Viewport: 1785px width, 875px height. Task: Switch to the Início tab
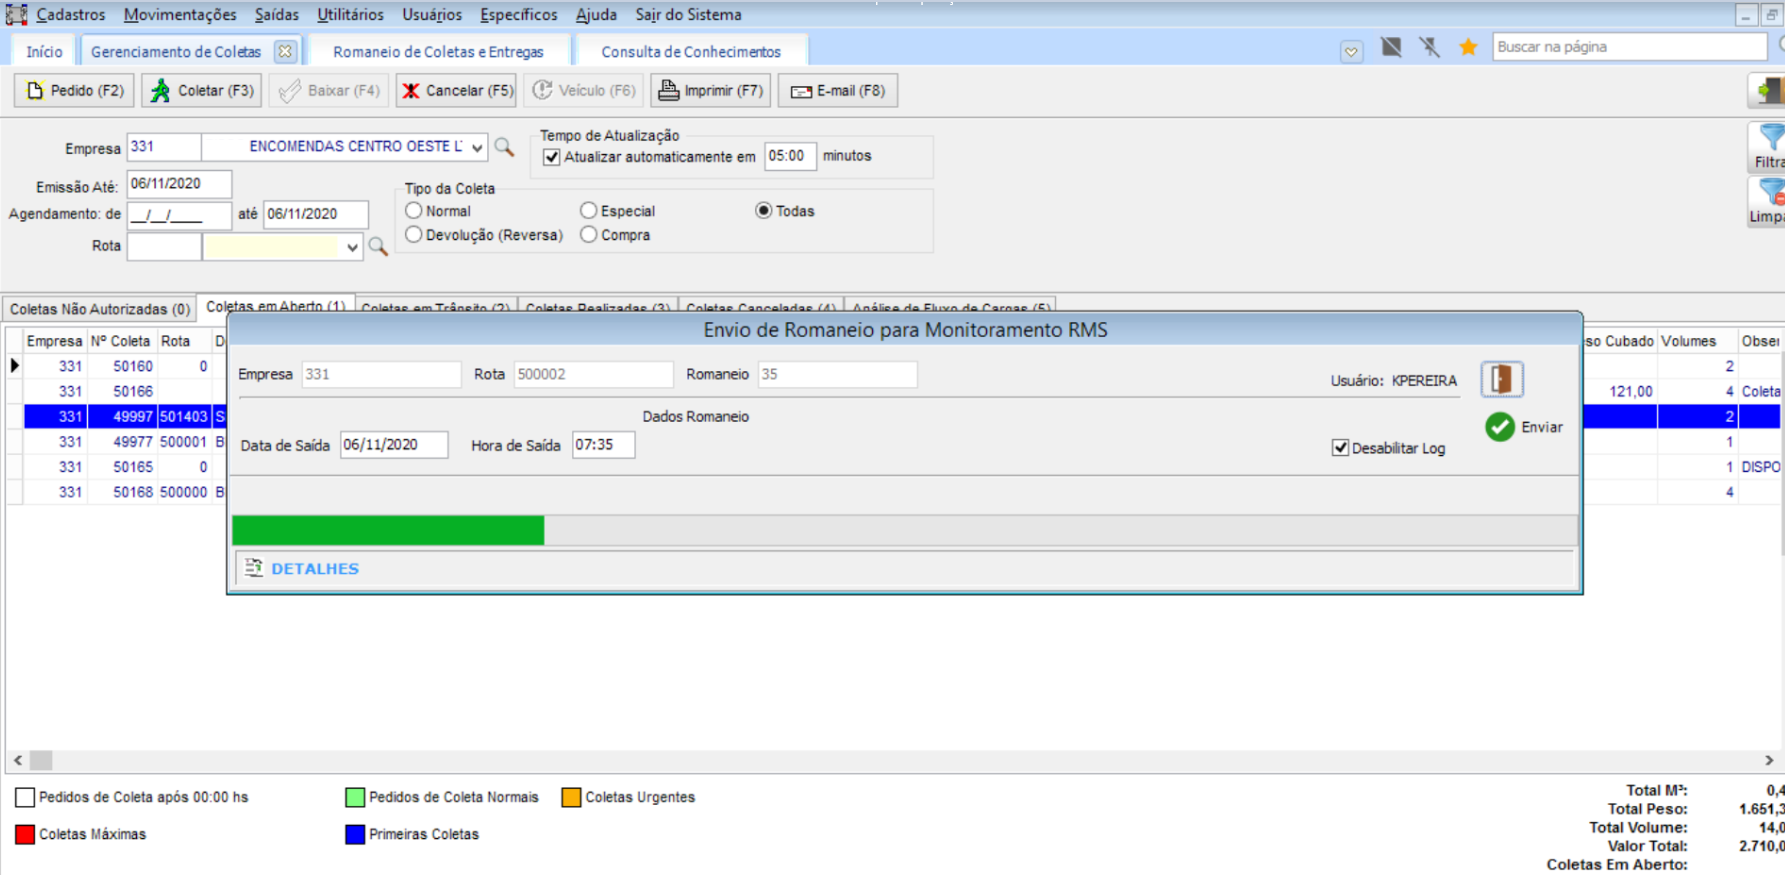point(44,51)
